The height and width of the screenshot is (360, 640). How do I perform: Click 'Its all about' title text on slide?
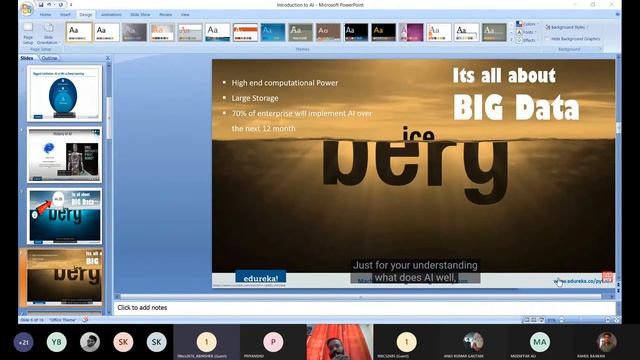[504, 76]
